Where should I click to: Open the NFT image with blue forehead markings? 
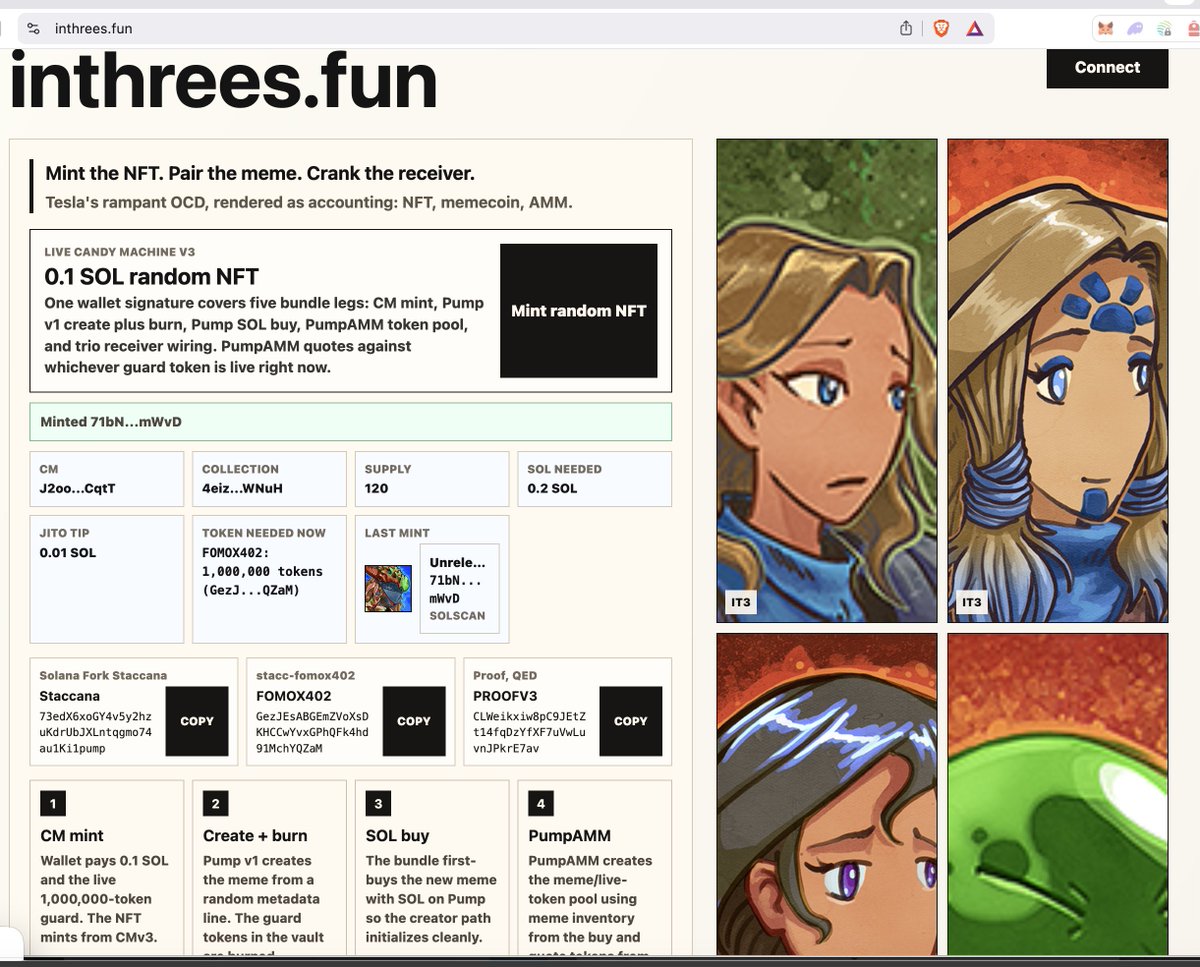pyautogui.click(x=1057, y=381)
